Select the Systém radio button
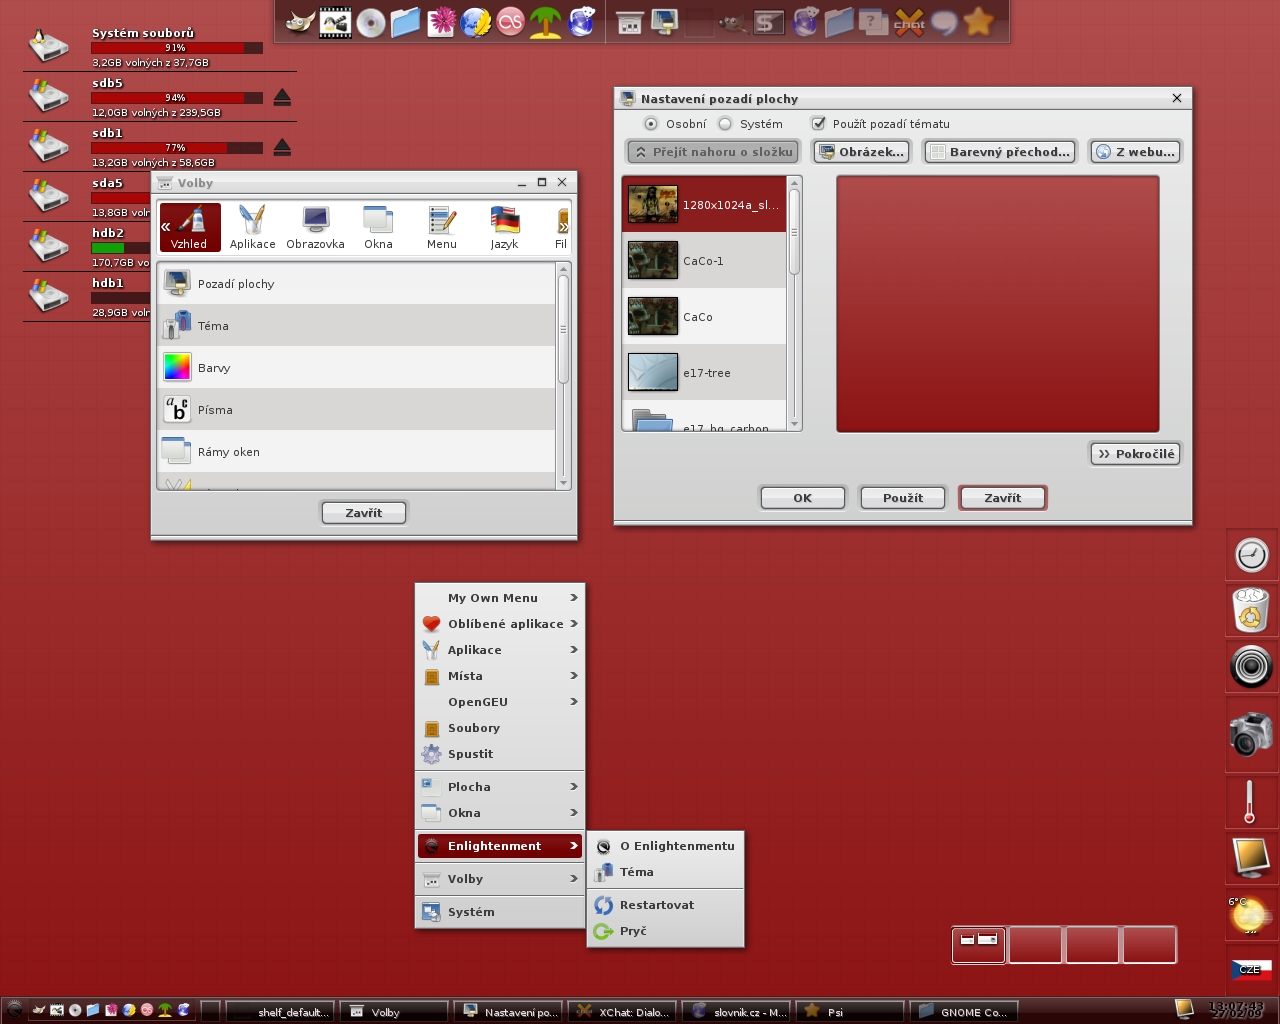The height and width of the screenshot is (1024, 1280). click(x=725, y=124)
